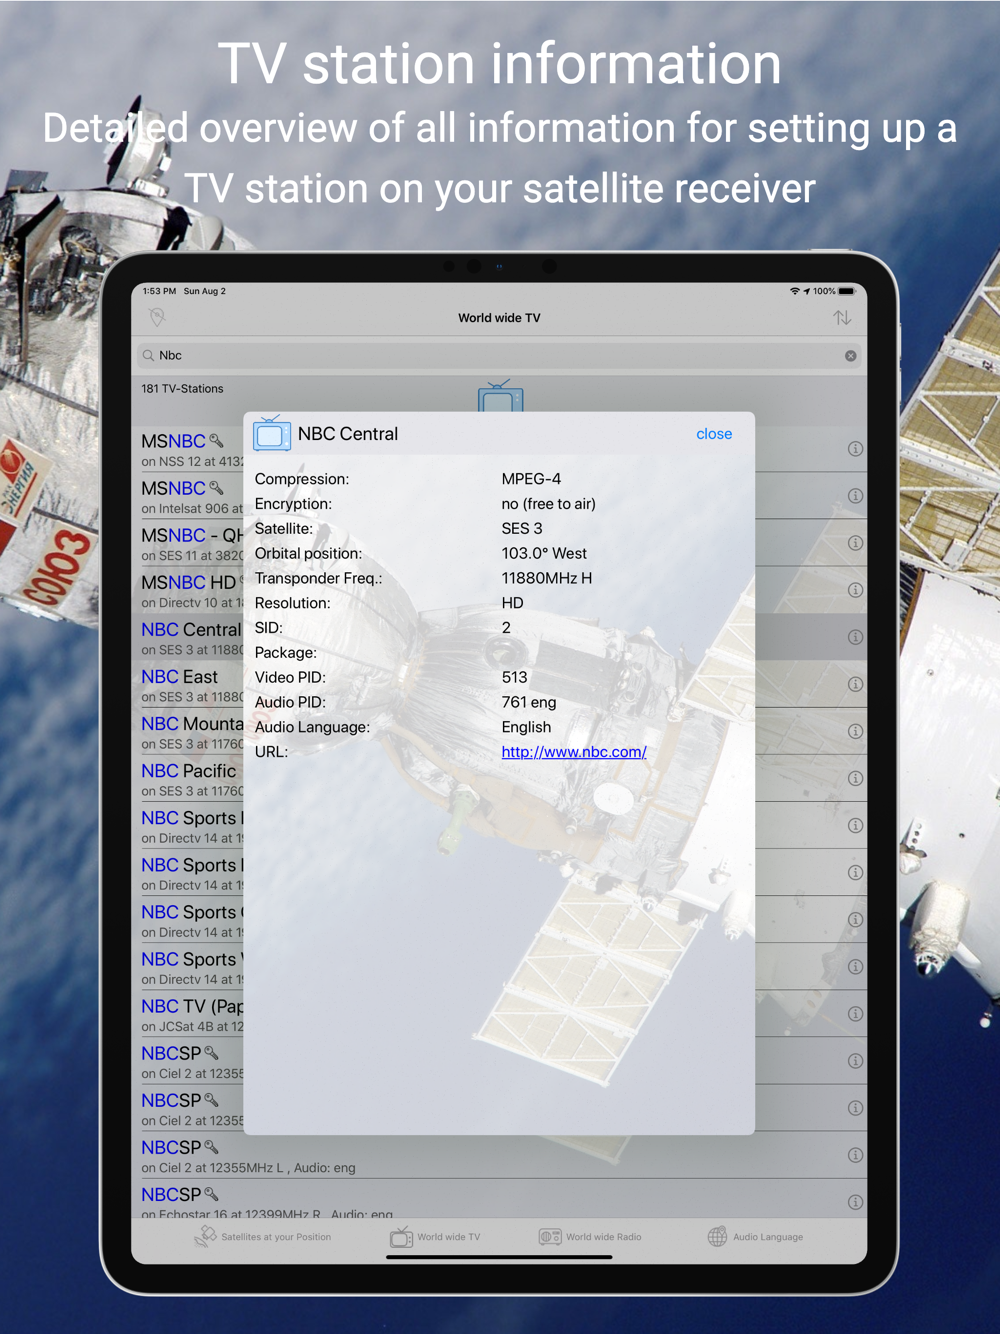
Task: Show info for NBC Pacific row
Action: [855, 778]
